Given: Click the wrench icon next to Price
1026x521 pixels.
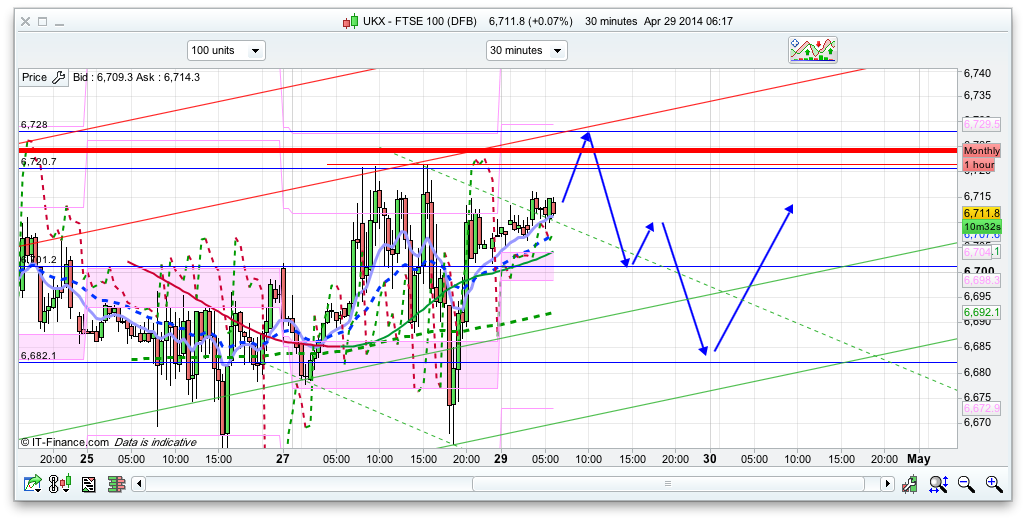Looking at the screenshot, I should pos(58,77).
